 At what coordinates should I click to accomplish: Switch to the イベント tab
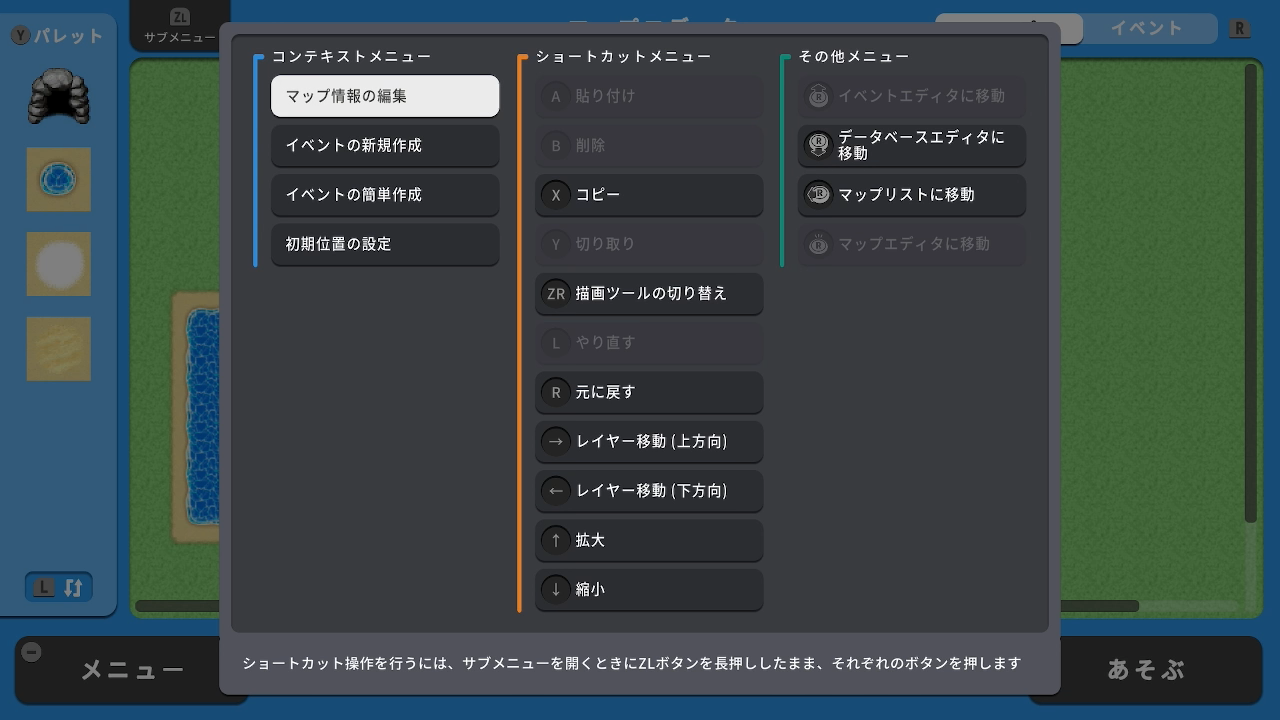[1146, 28]
